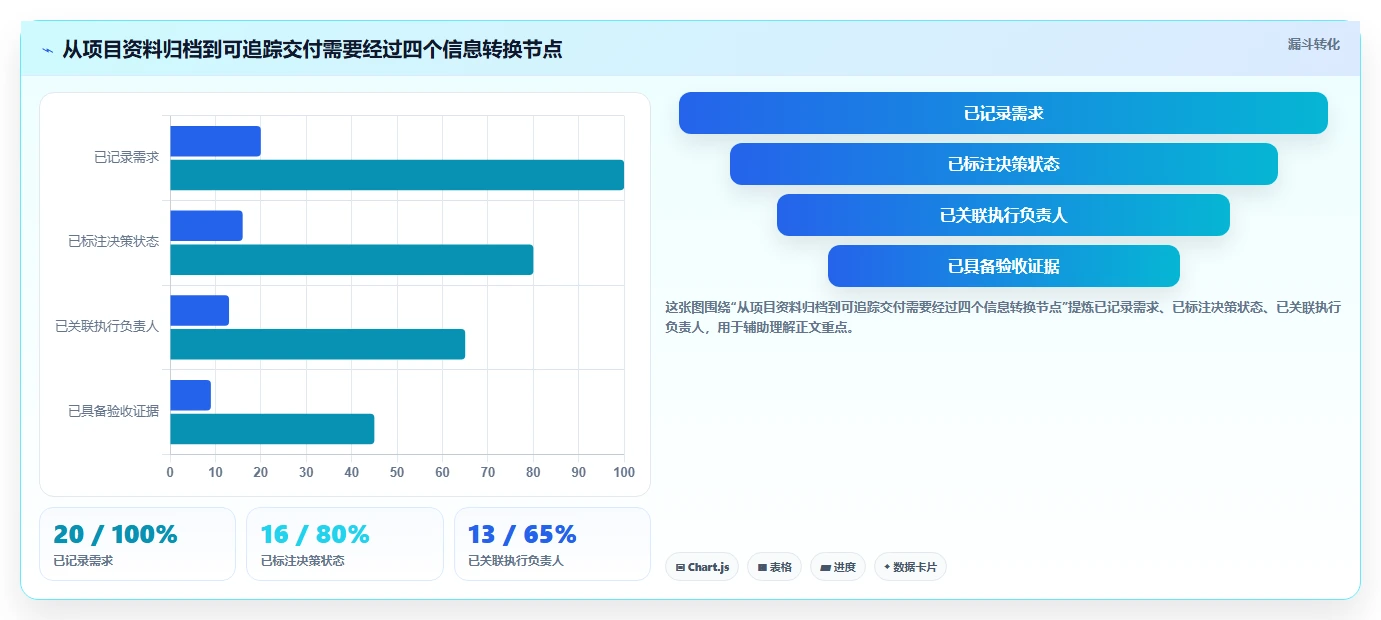The width and height of the screenshot is (1381, 620).
Task: Click the short blue chart bar for 已记录需求
Action: (215, 141)
